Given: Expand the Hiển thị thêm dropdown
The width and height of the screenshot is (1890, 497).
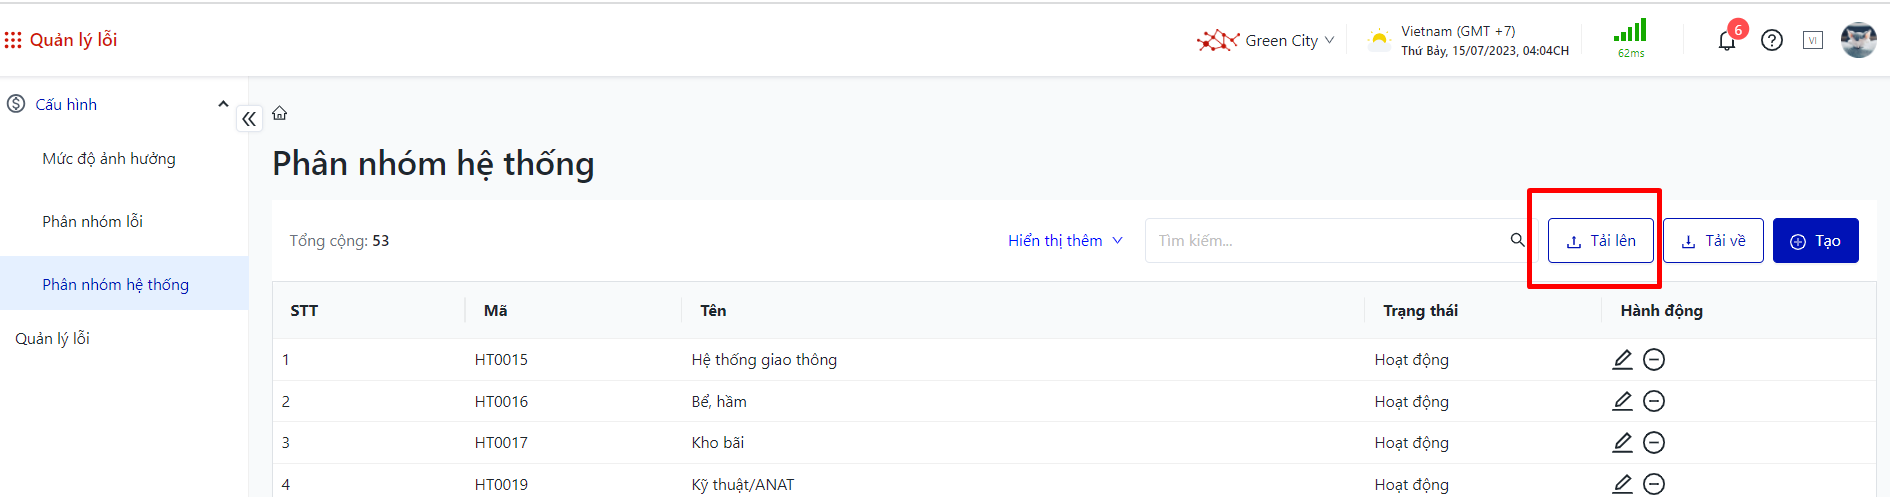Looking at the screenshot, I should pyautogui.click(x=1065, y=241).
